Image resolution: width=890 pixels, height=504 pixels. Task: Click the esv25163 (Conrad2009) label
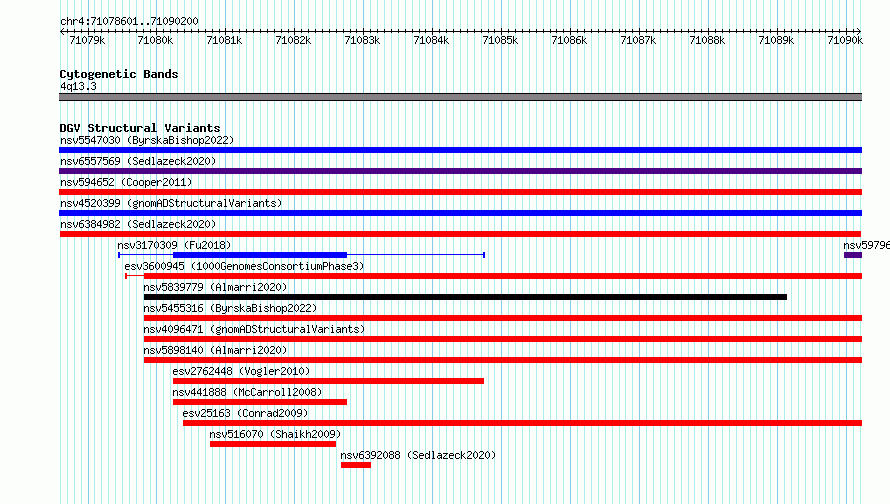pyautogui.click(x=245, y=413)
